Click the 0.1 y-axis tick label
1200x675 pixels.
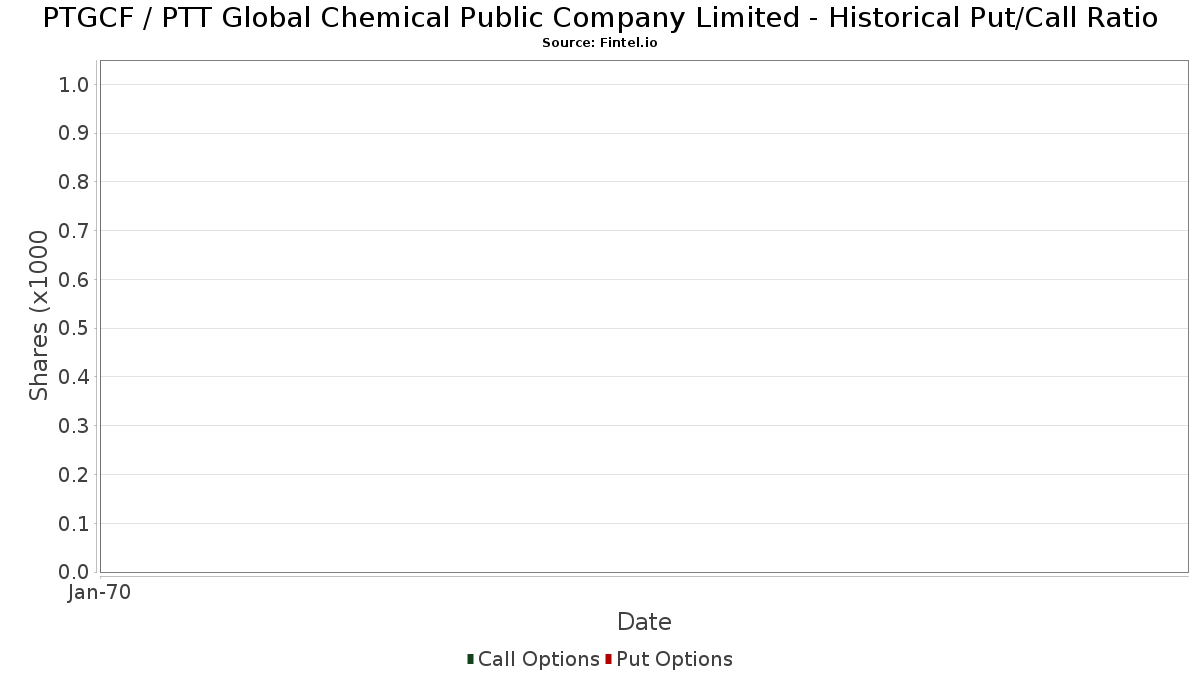[75, 524]
